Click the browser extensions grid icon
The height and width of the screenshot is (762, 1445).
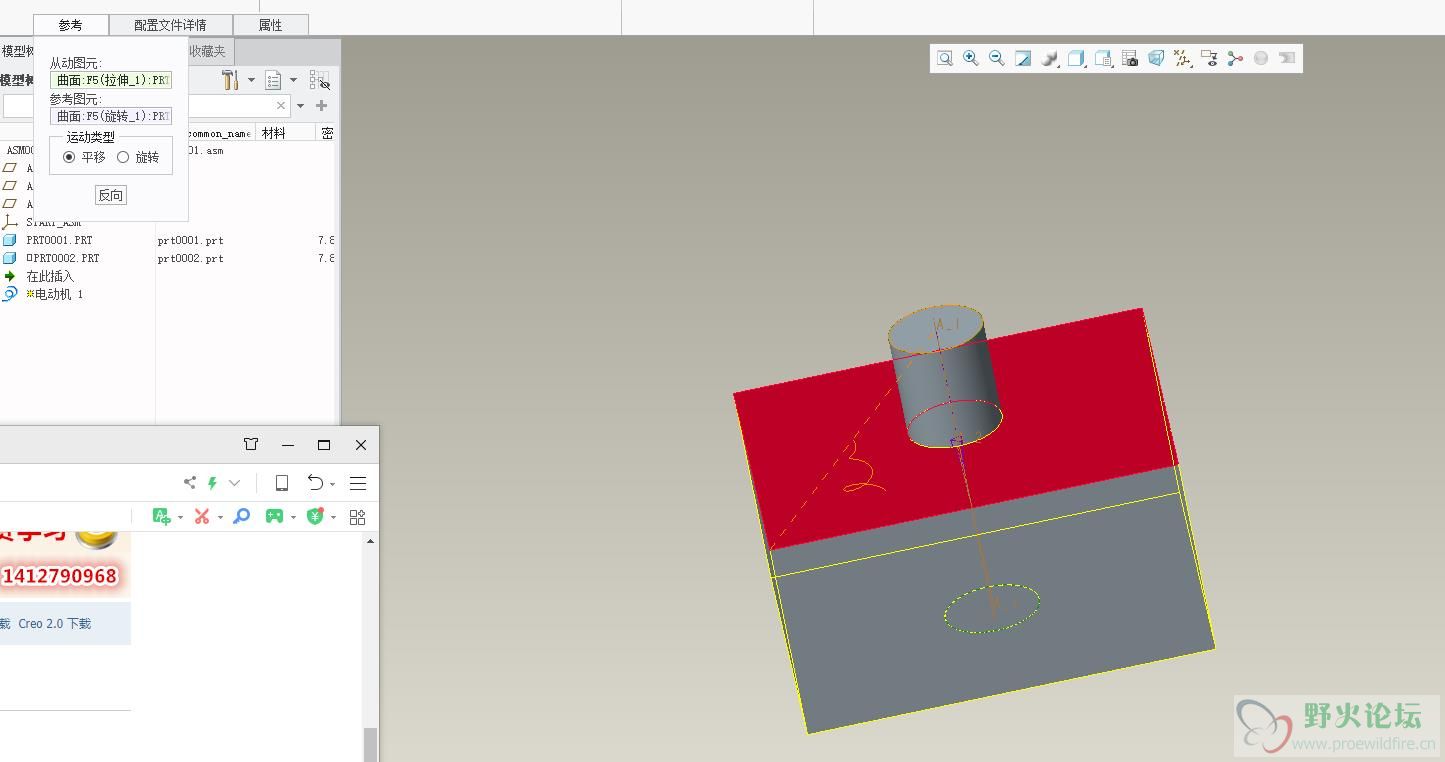click(x=357, y=516)
